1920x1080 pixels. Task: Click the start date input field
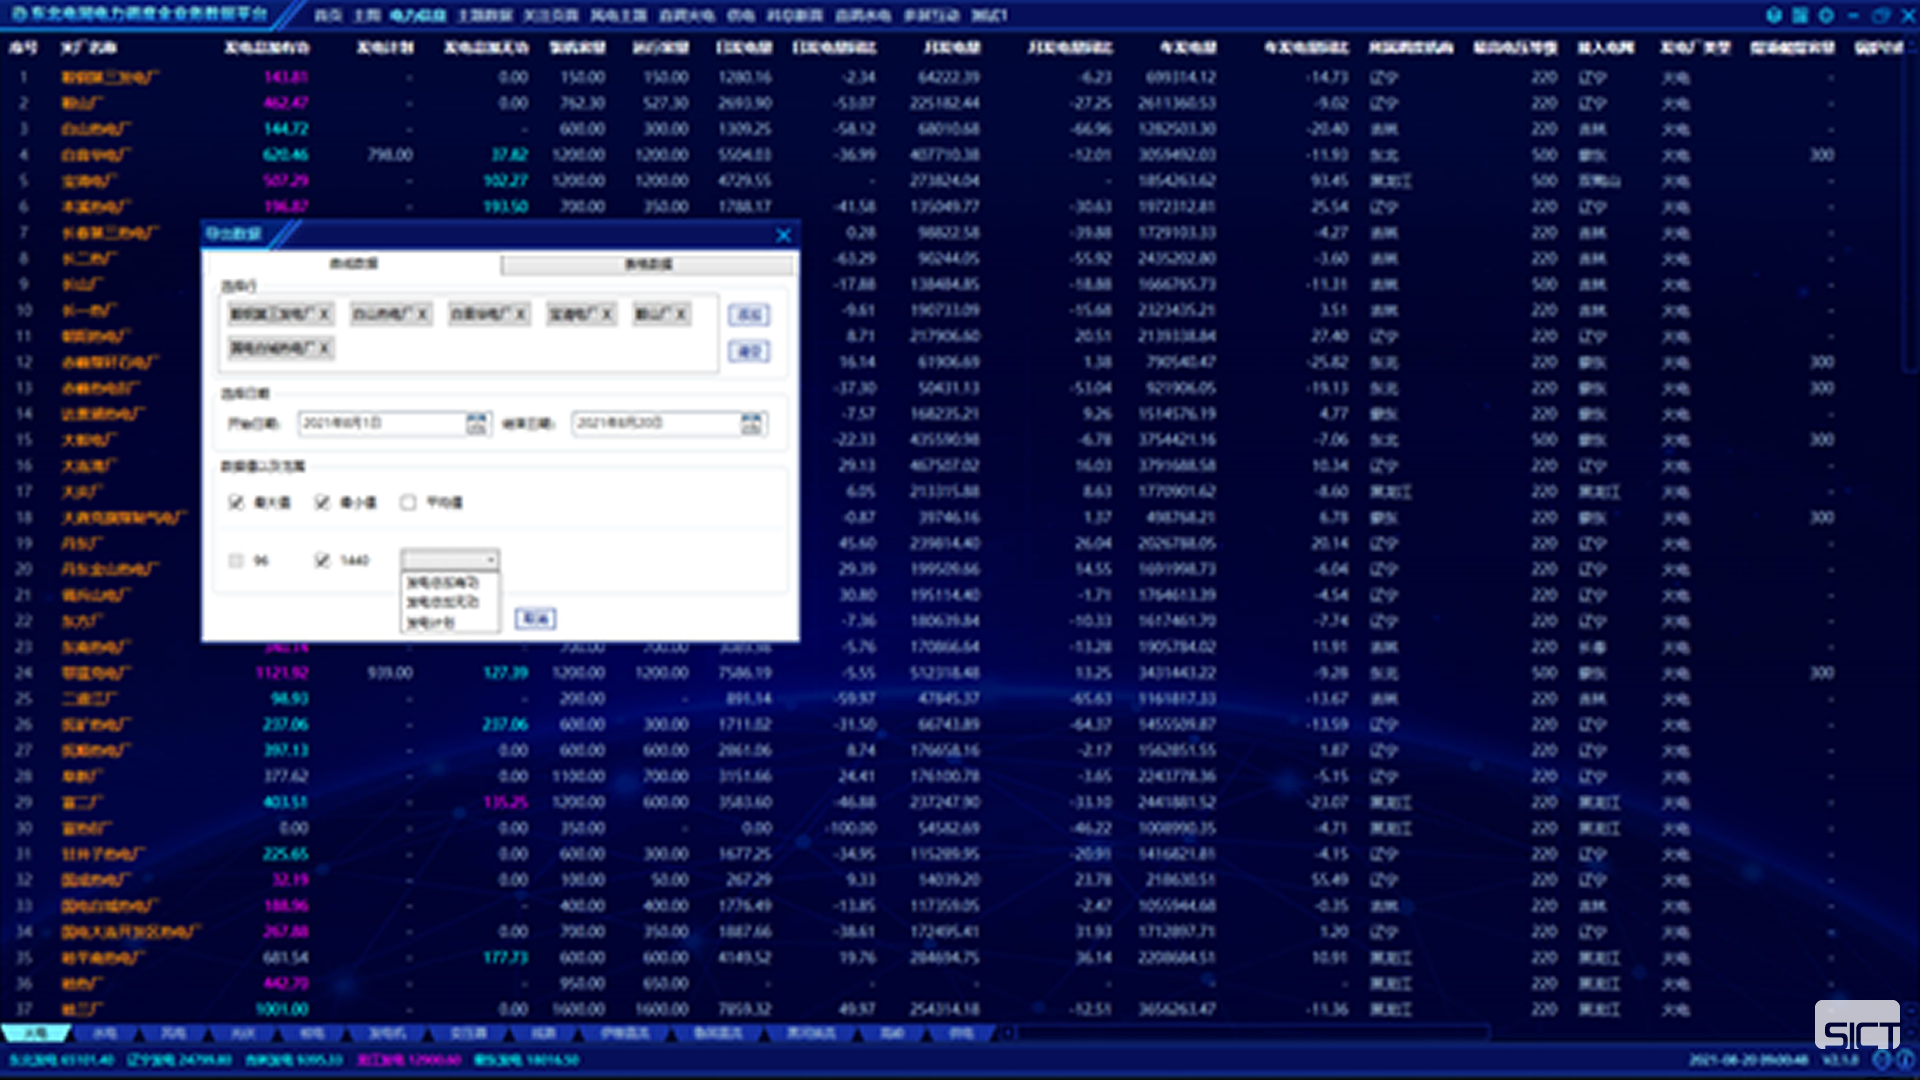380,424
